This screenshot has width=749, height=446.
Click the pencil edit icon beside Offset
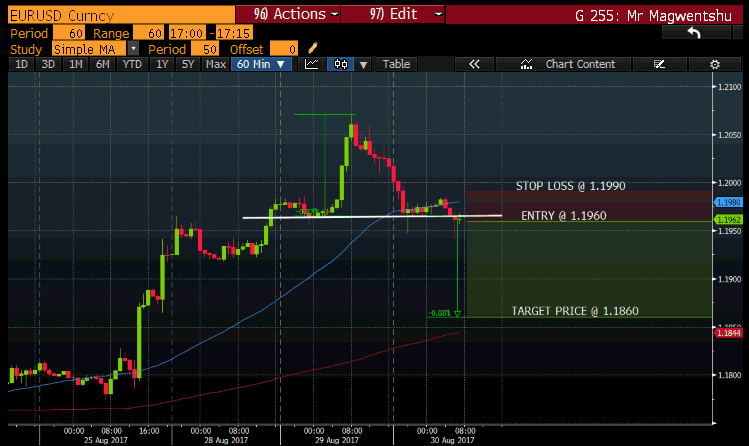(x=313, y=48)
